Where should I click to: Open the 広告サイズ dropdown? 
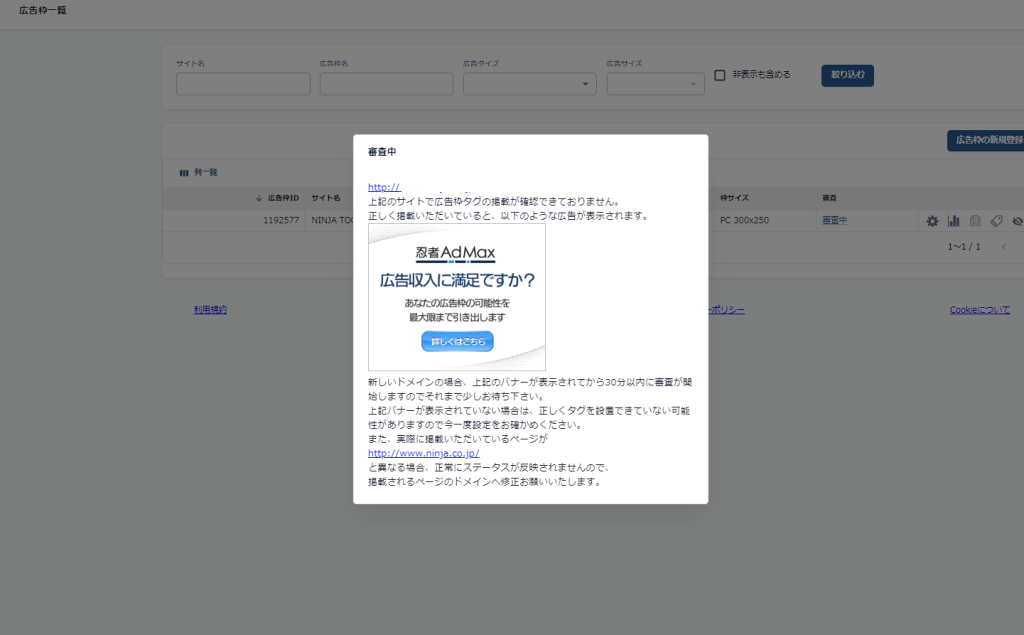pyautogui.click(x=655, y=84)
